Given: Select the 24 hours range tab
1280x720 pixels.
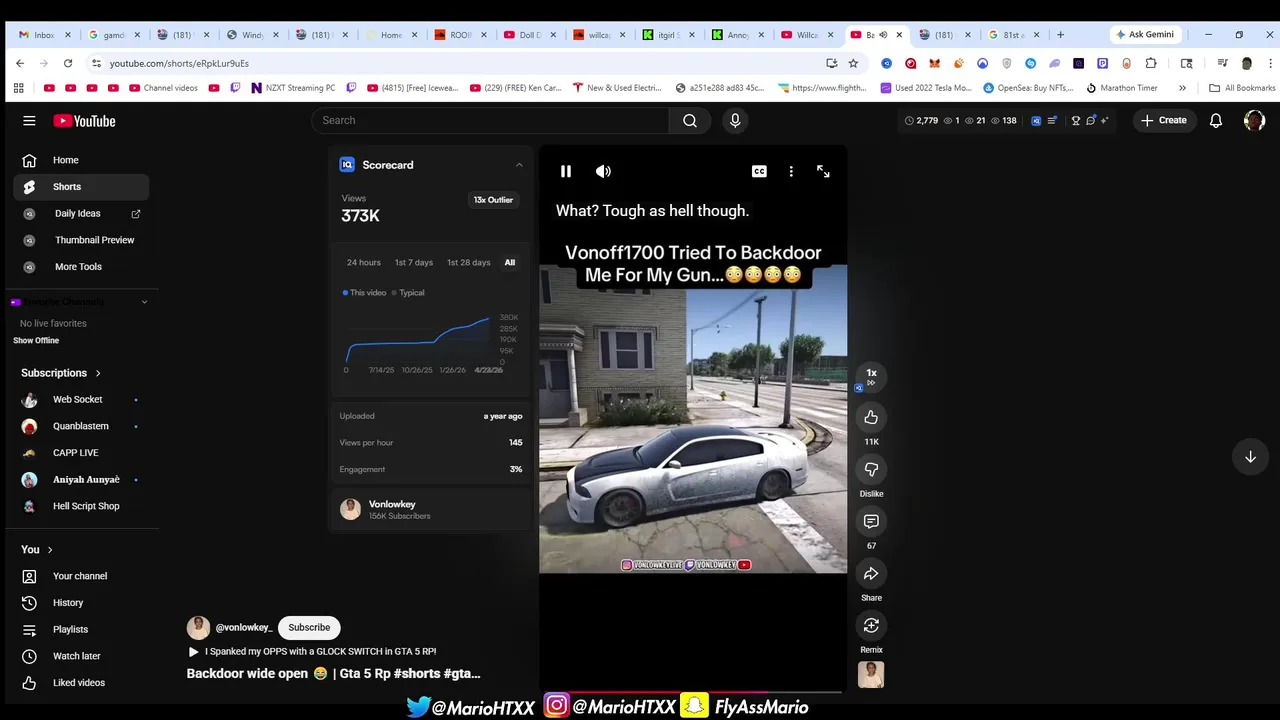Looking at the screenshot, I should (364, 262).
